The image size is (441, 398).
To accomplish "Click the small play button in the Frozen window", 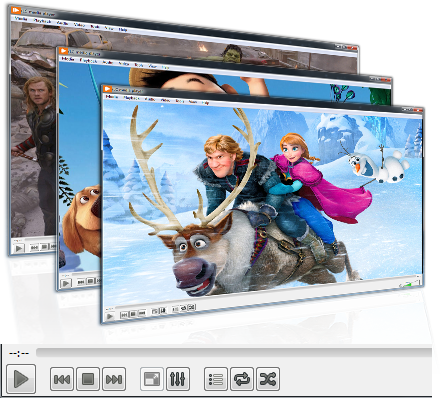I will [x=110, y=316].
